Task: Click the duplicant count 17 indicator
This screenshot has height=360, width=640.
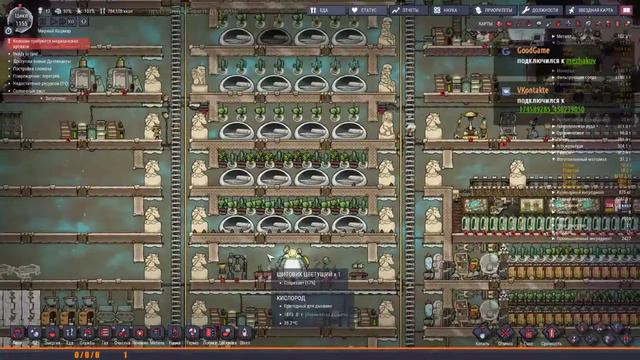Action: pos(44,11)
